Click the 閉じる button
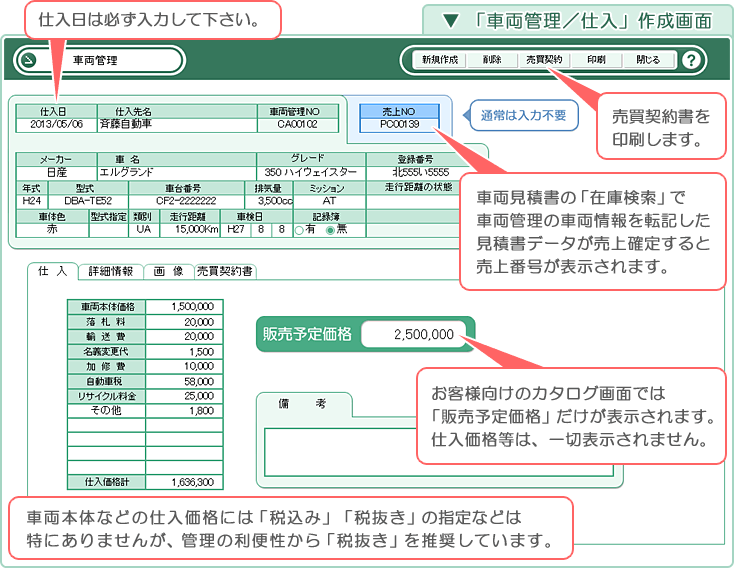 (648, 60)
